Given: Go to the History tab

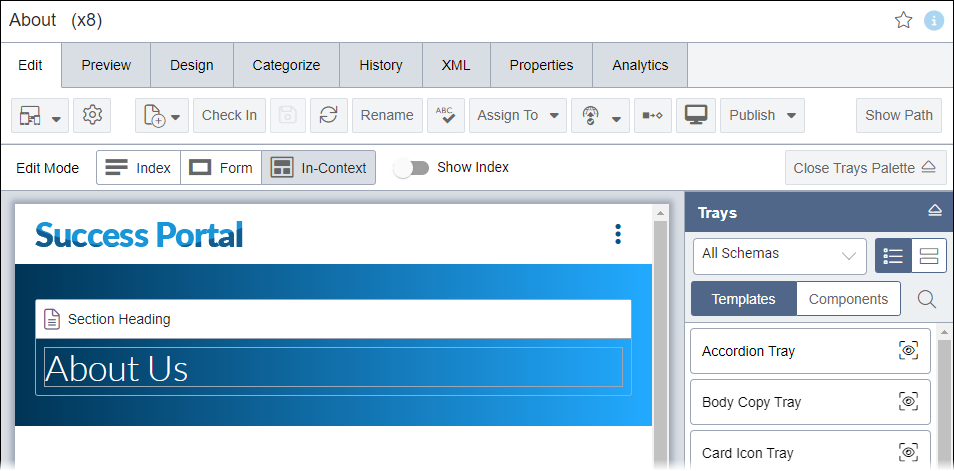Looking at the screenshot, I should pos(381,65).
